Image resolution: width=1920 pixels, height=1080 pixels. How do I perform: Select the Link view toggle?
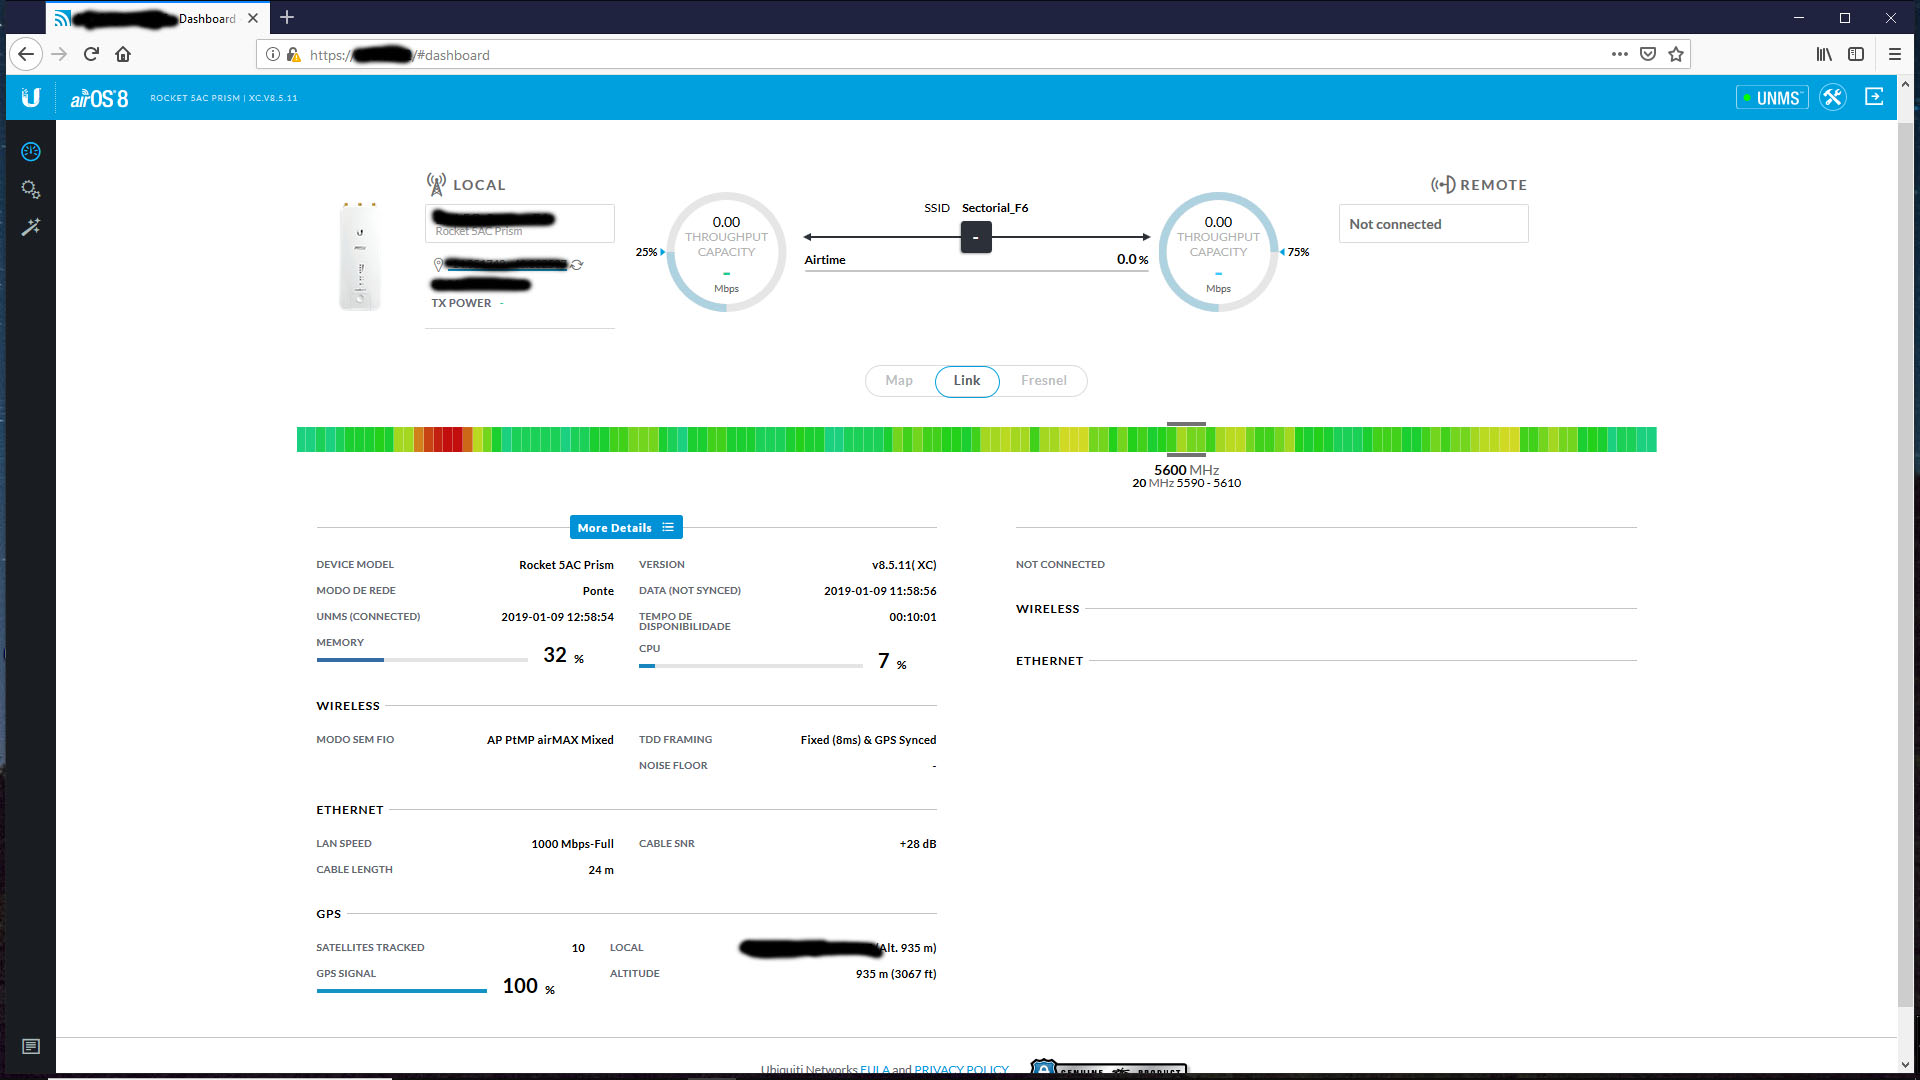point(966,381)
